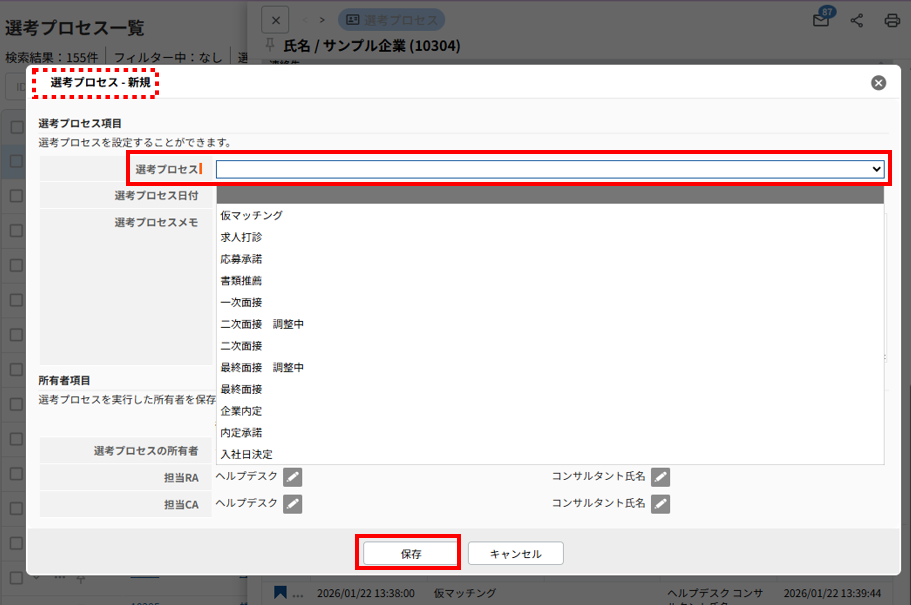Expand the 選考プロセス combo box arrow
Screen dimensions: 911x605
pos(877,170)
